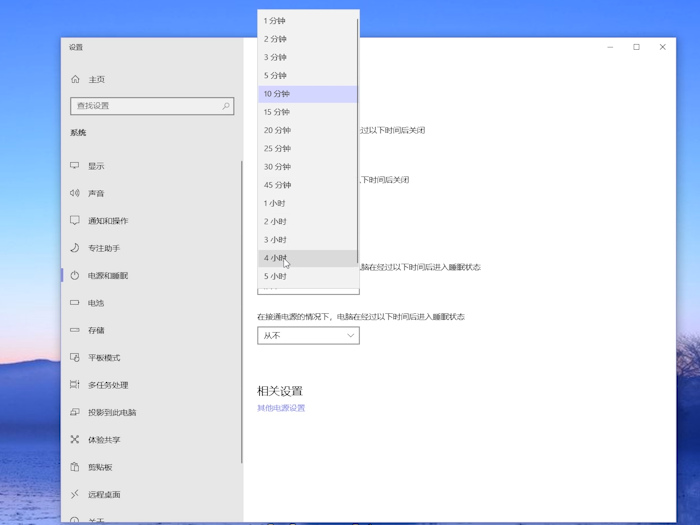
Task: Pick 3 小时 from the list
Action: point(308,240)
